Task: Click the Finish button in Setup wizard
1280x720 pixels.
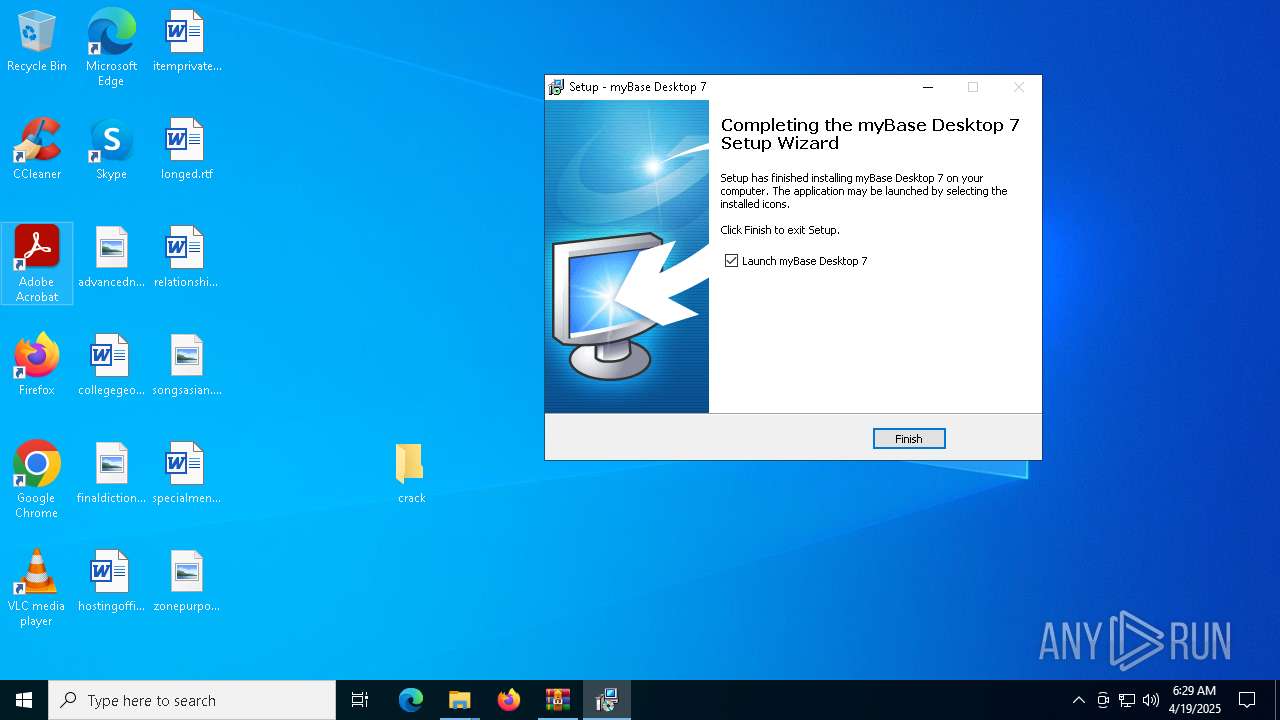Action: pyautogui.click(x=909, y=439)
